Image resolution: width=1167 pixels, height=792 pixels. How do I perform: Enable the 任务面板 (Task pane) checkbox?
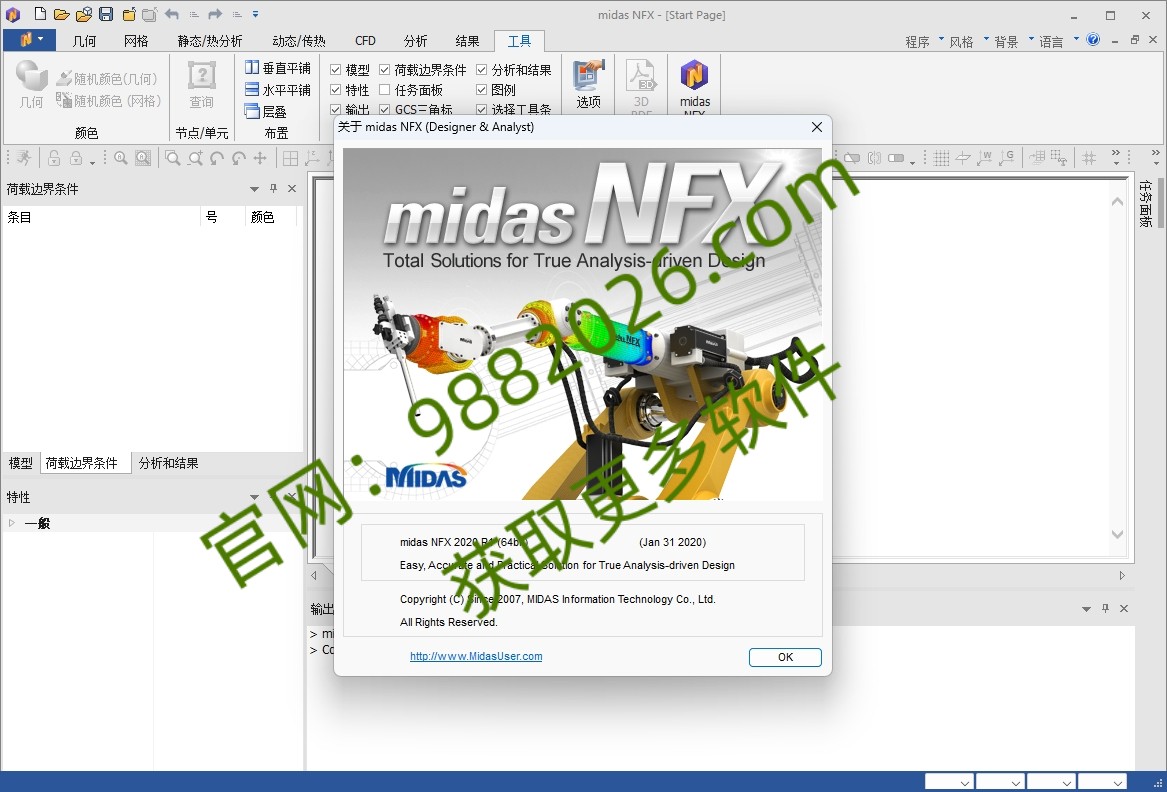pyautogui.click(x=385, y=90)
